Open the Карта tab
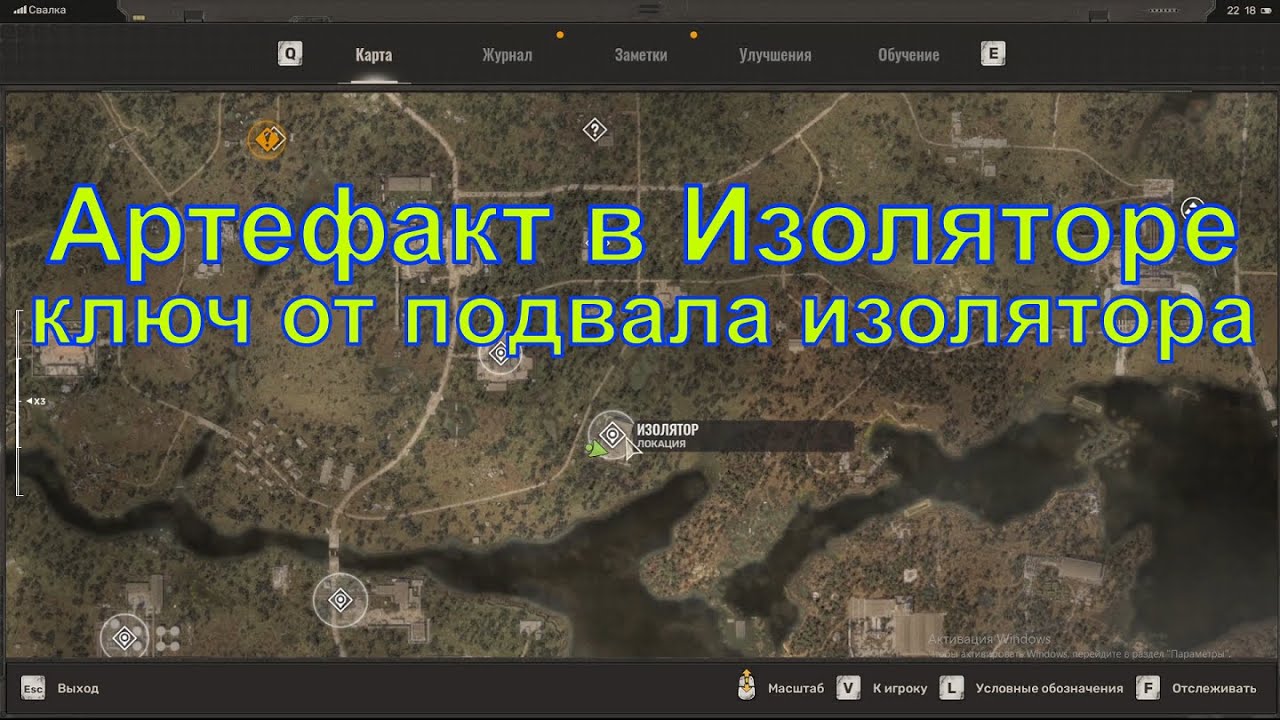1280x720 pixels. [x=373, y=55]
